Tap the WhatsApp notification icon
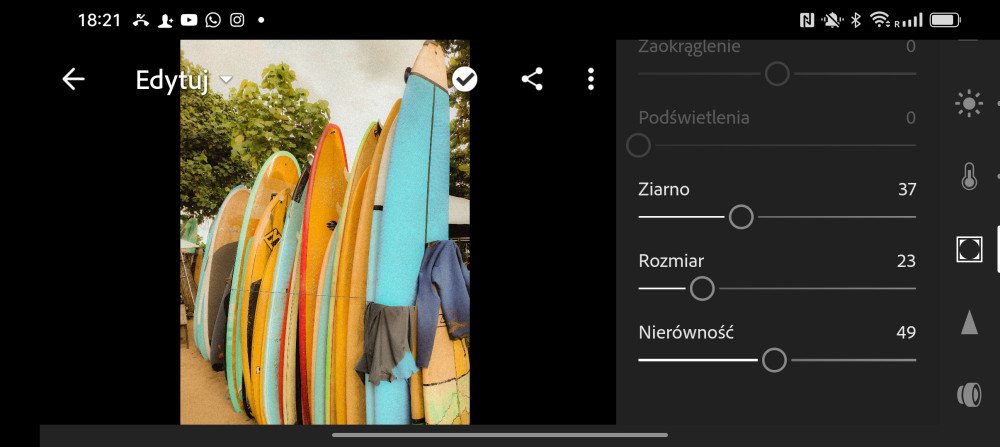 click(213, 20)
